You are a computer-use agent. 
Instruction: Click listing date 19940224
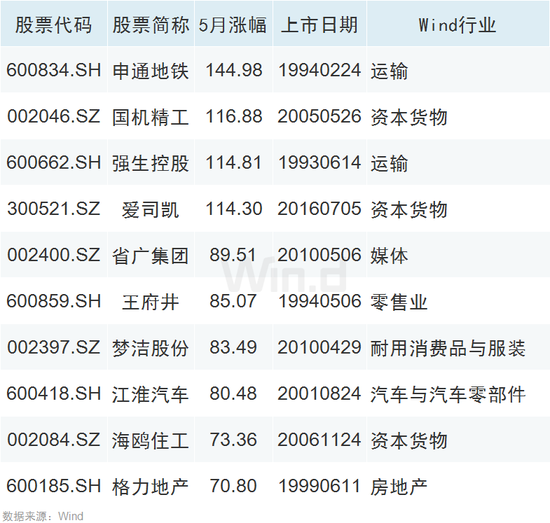(320, 70)
